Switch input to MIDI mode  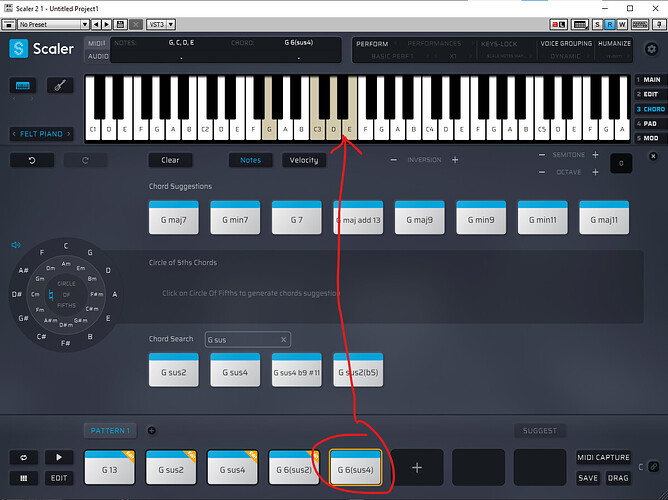tap(97, 43)
